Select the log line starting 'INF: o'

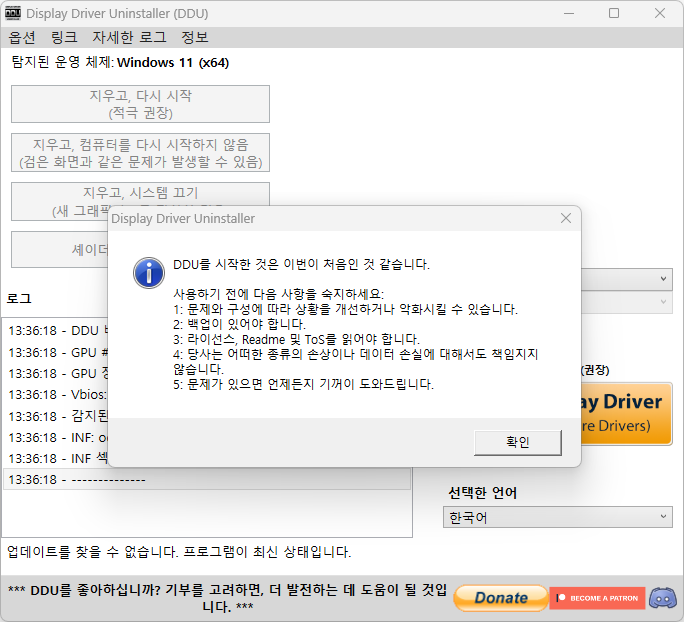tap(57, 437)
